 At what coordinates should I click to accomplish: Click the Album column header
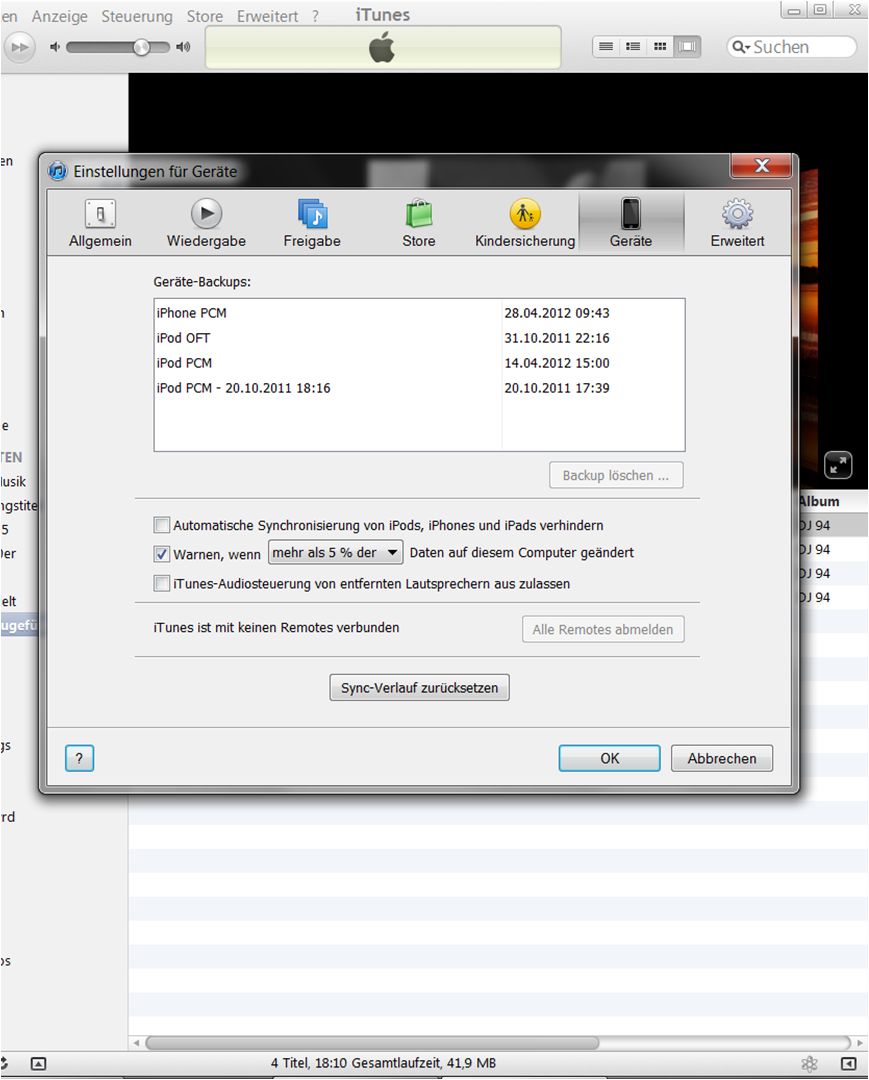click(819, 501)
